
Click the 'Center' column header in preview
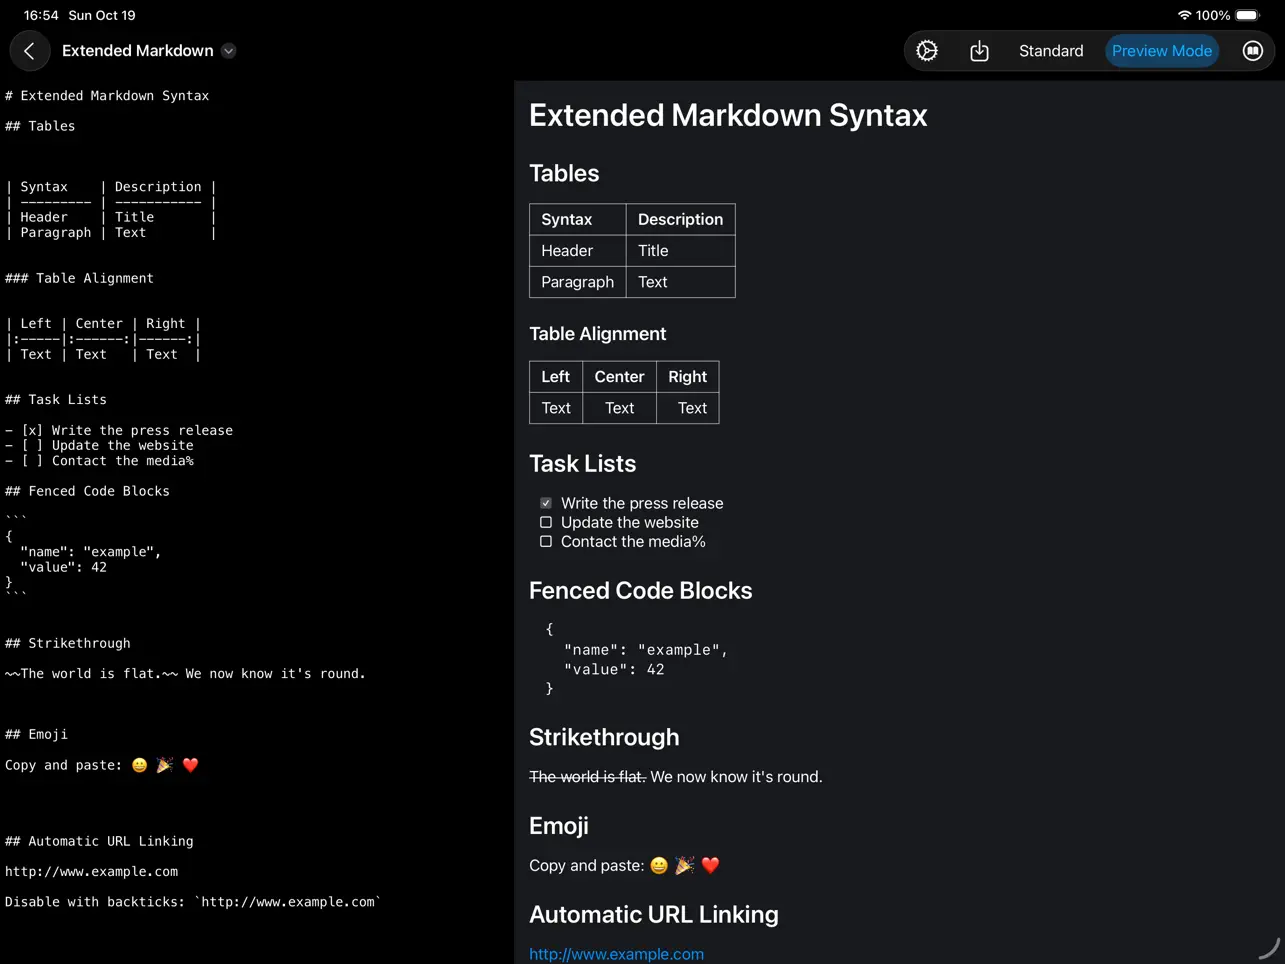(x=619, y=377)
